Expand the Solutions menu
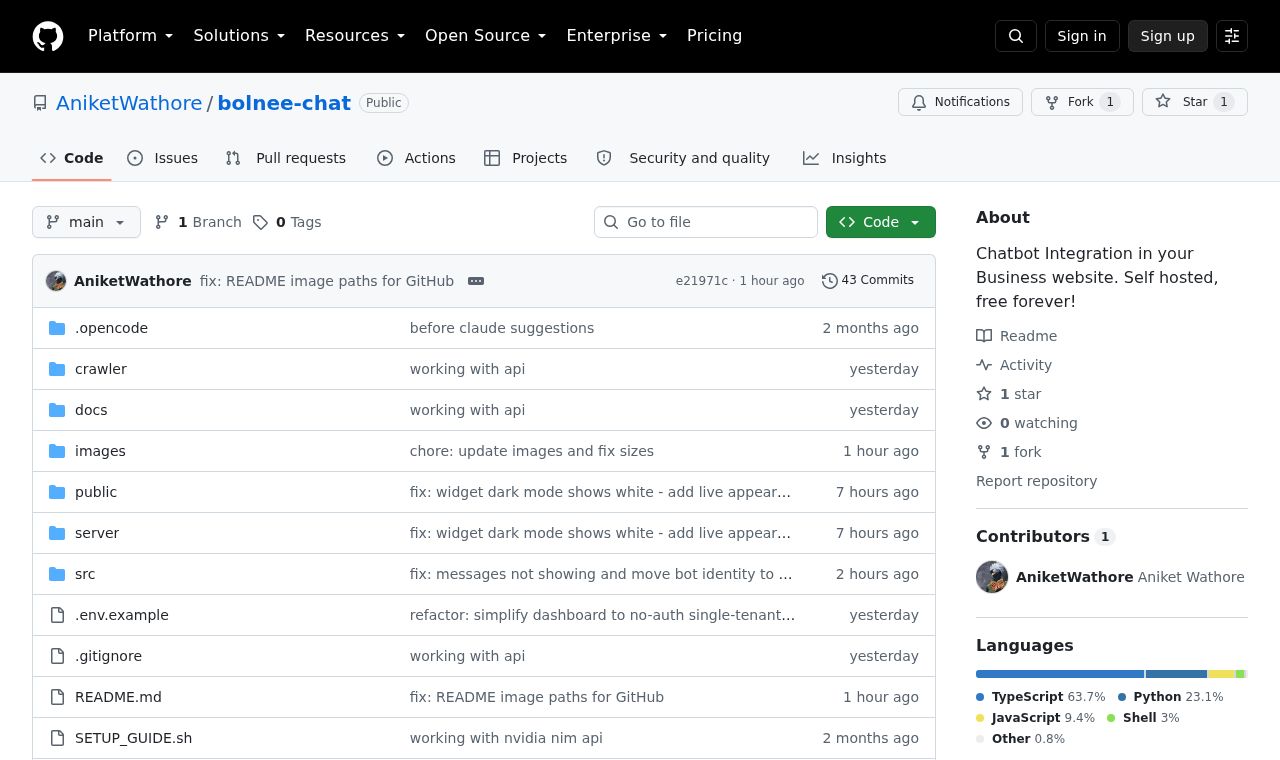The width and height of the screenshot is (1280, 760). click(239, 36)
